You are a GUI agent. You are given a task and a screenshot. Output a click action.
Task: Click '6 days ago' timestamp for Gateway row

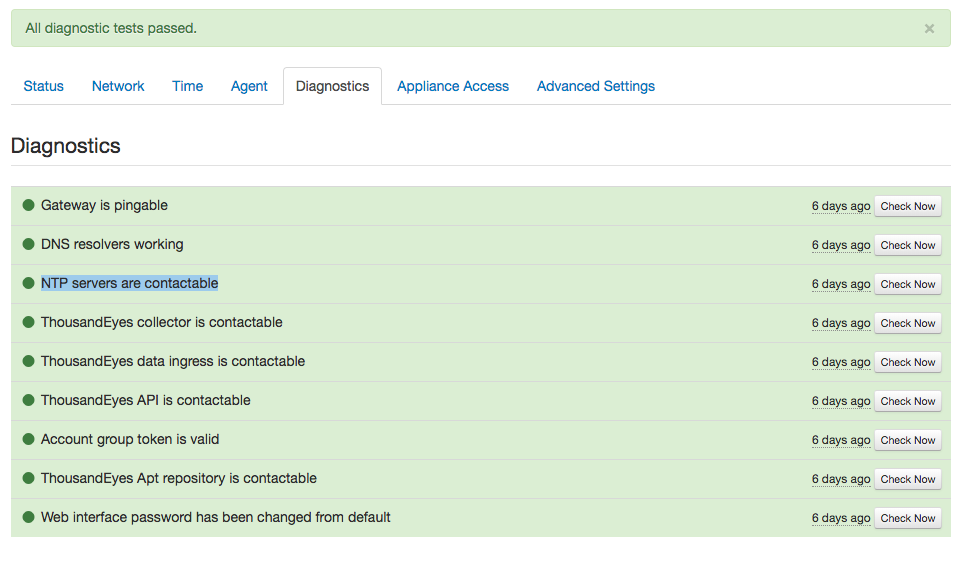(x=840, y=206)
